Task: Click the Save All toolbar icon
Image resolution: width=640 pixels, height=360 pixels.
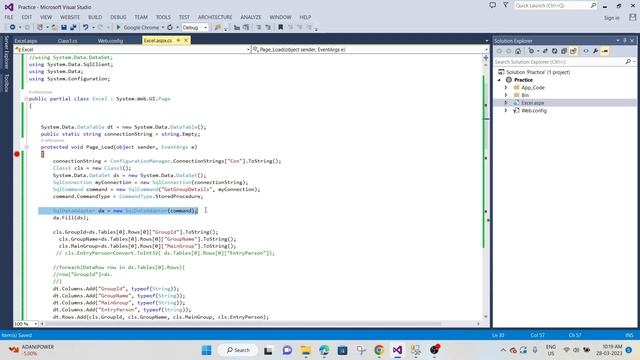Action: [73, 27]
